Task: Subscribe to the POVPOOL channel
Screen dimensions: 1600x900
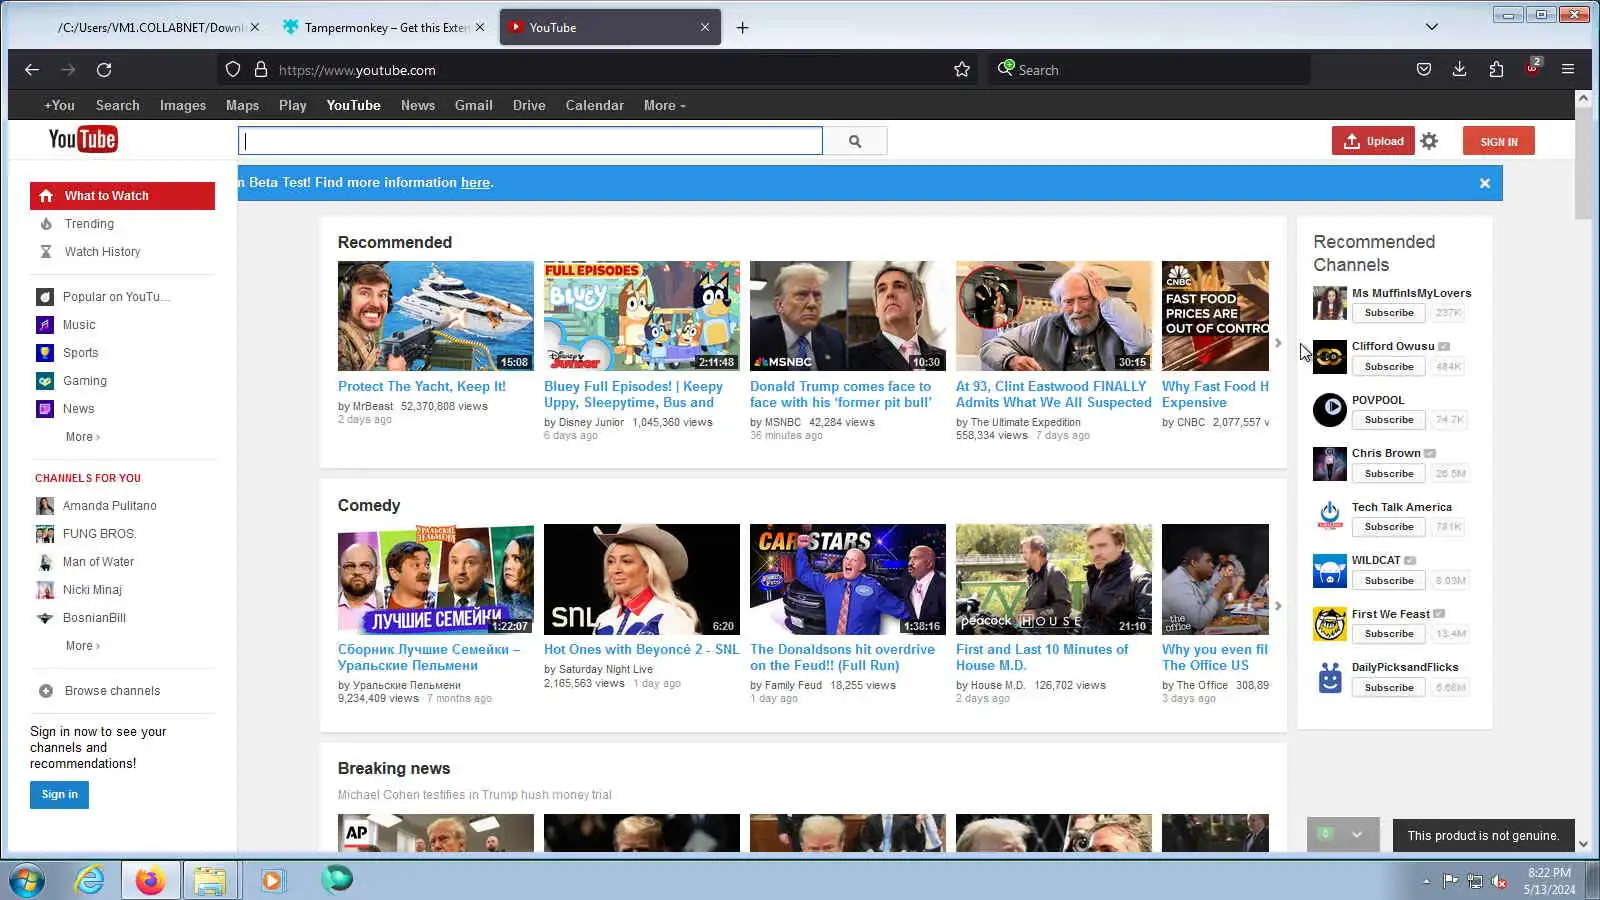Action: pos(1389,420)
